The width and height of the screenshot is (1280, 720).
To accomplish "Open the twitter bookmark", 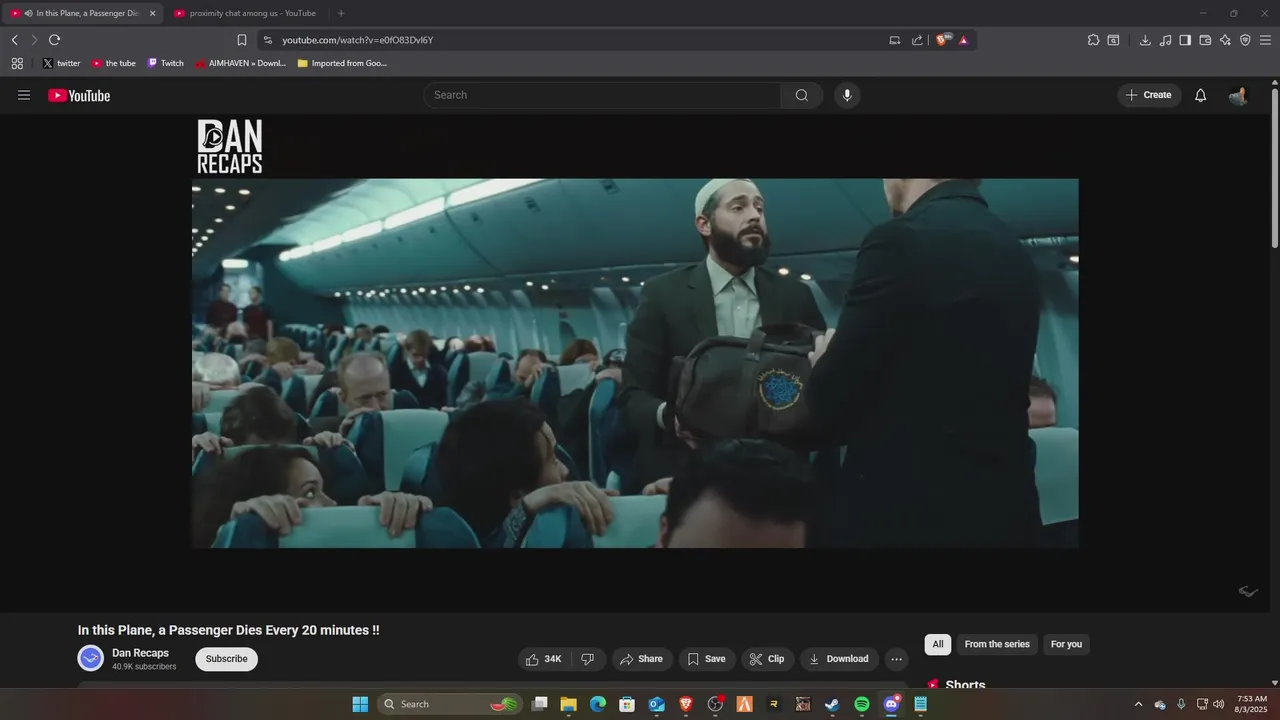I will (x=61, y=63).
